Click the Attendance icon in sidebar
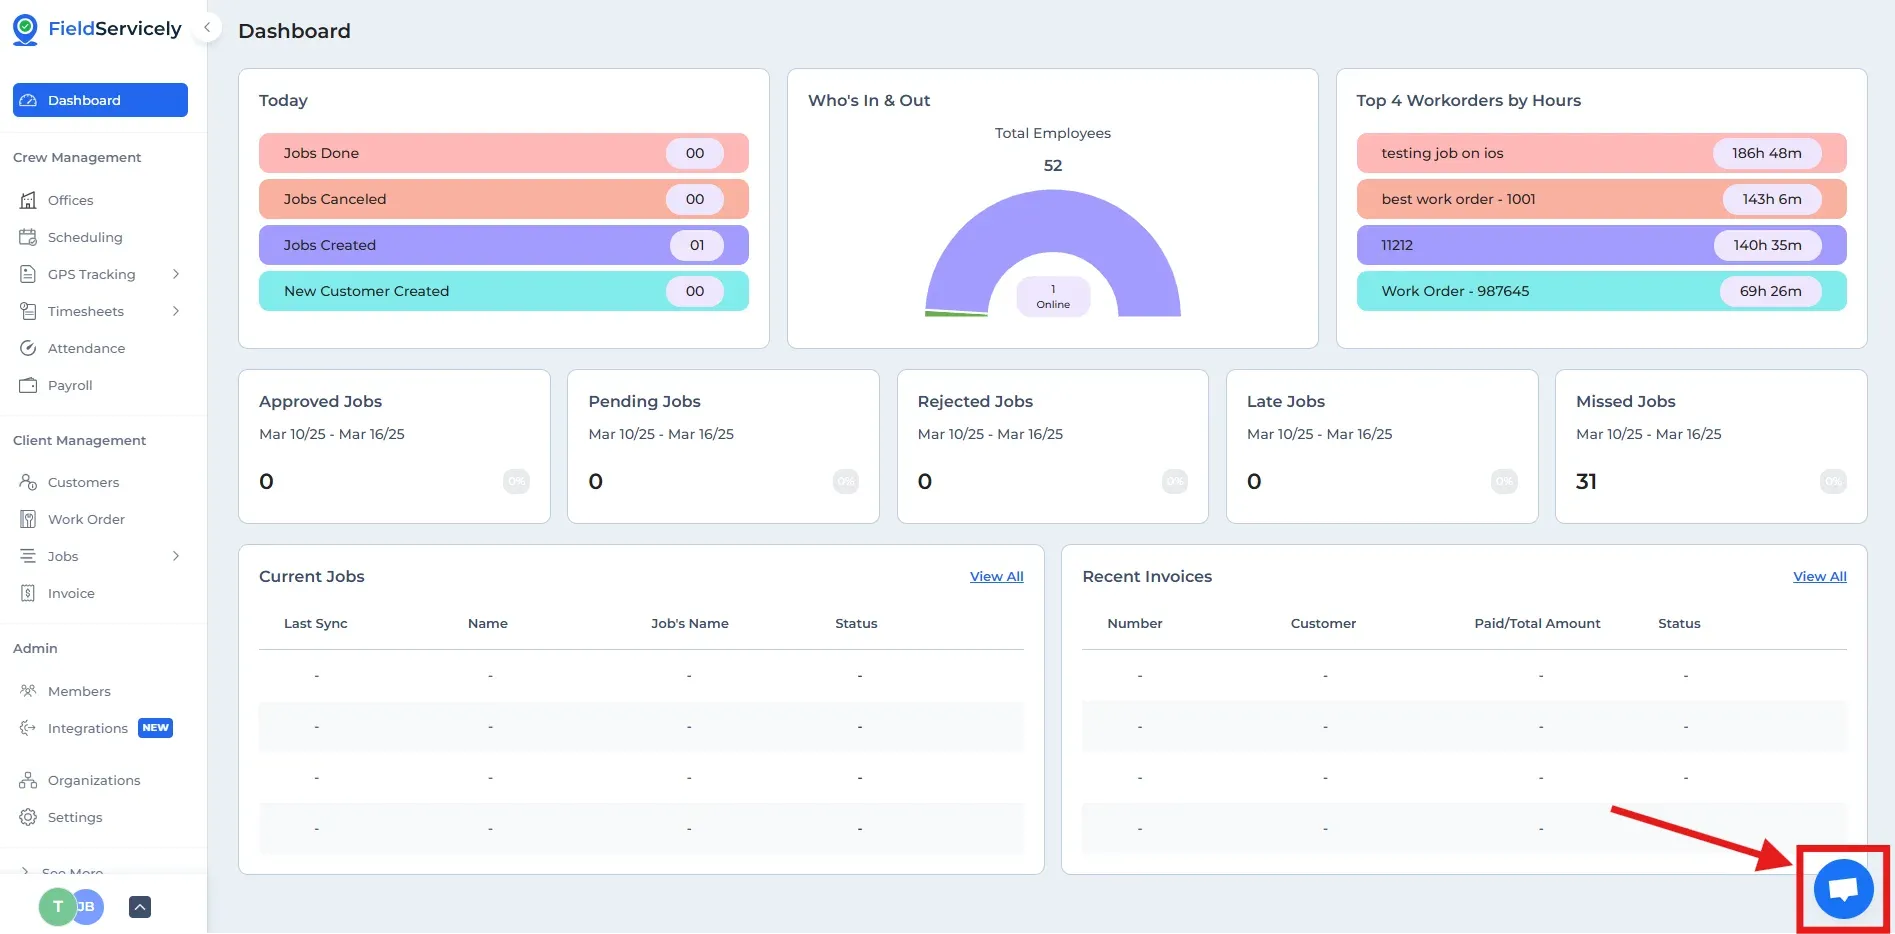The image size is (1895, 934). click(28, 348)
